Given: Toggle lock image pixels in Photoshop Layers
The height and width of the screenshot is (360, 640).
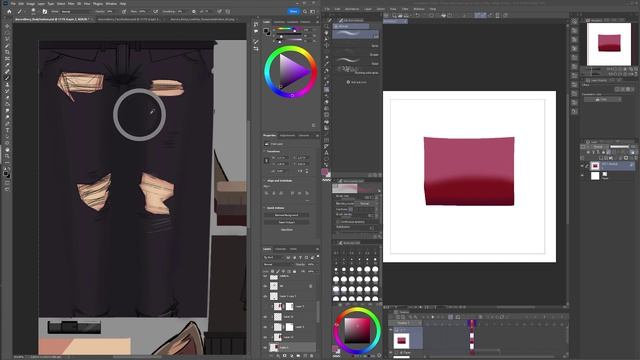Looking at the screenshot, I should [278, 271].
